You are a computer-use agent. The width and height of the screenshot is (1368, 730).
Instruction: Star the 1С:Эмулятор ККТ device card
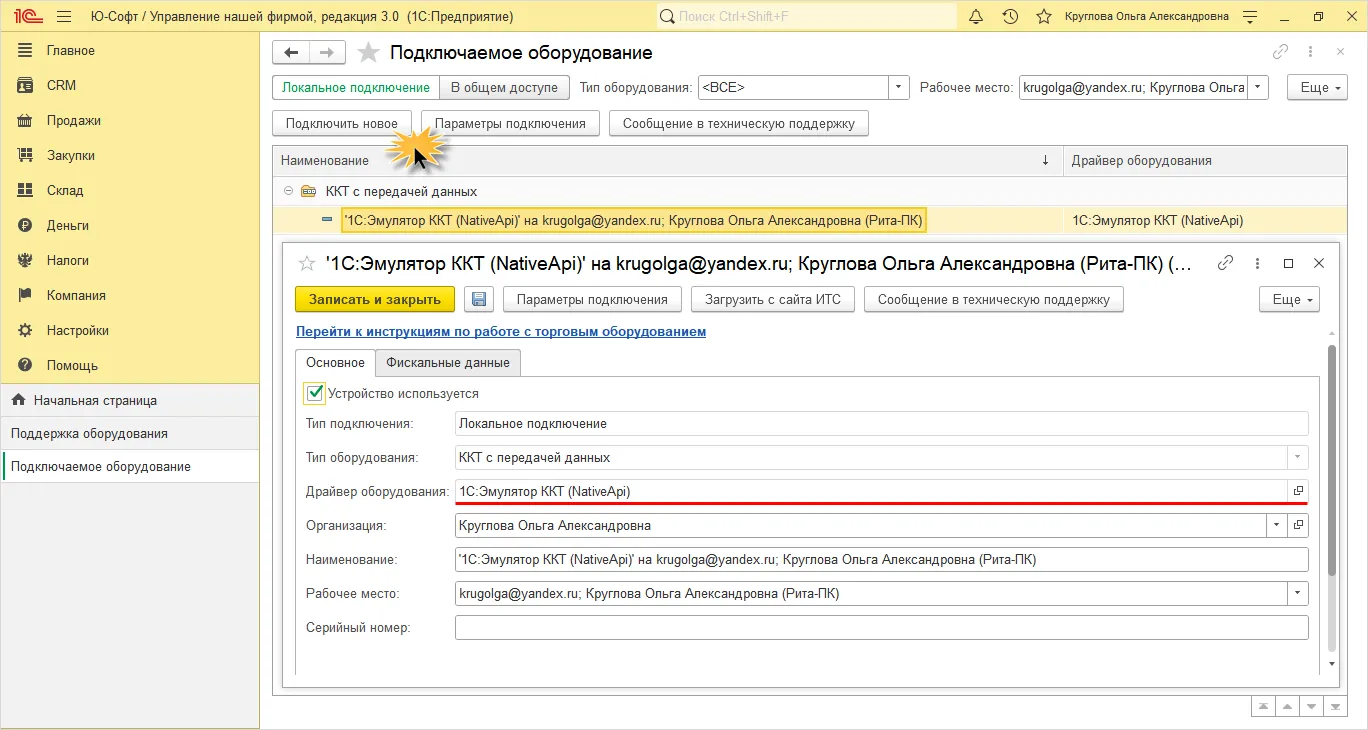(307, 263)
